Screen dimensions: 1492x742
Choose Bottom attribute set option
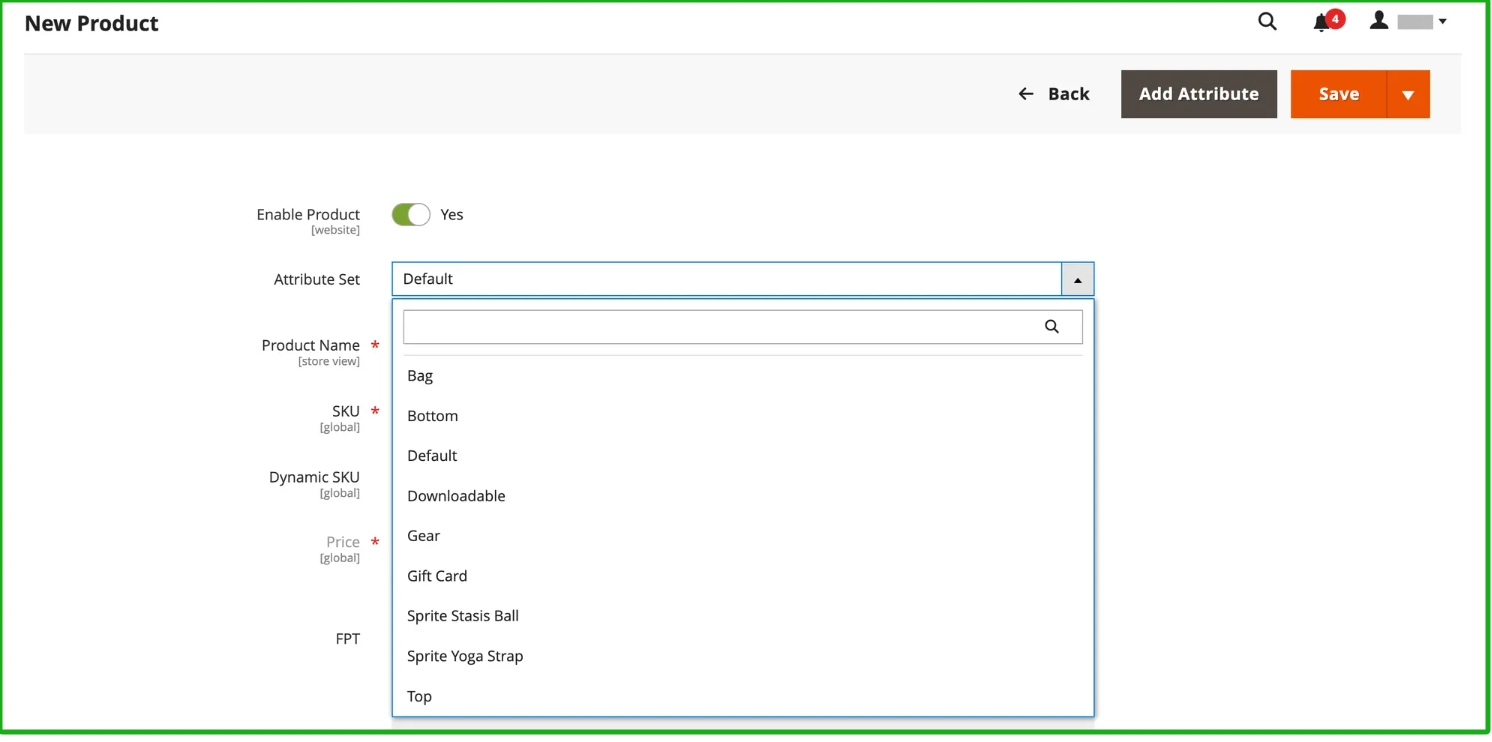click(x=432, y=416)
